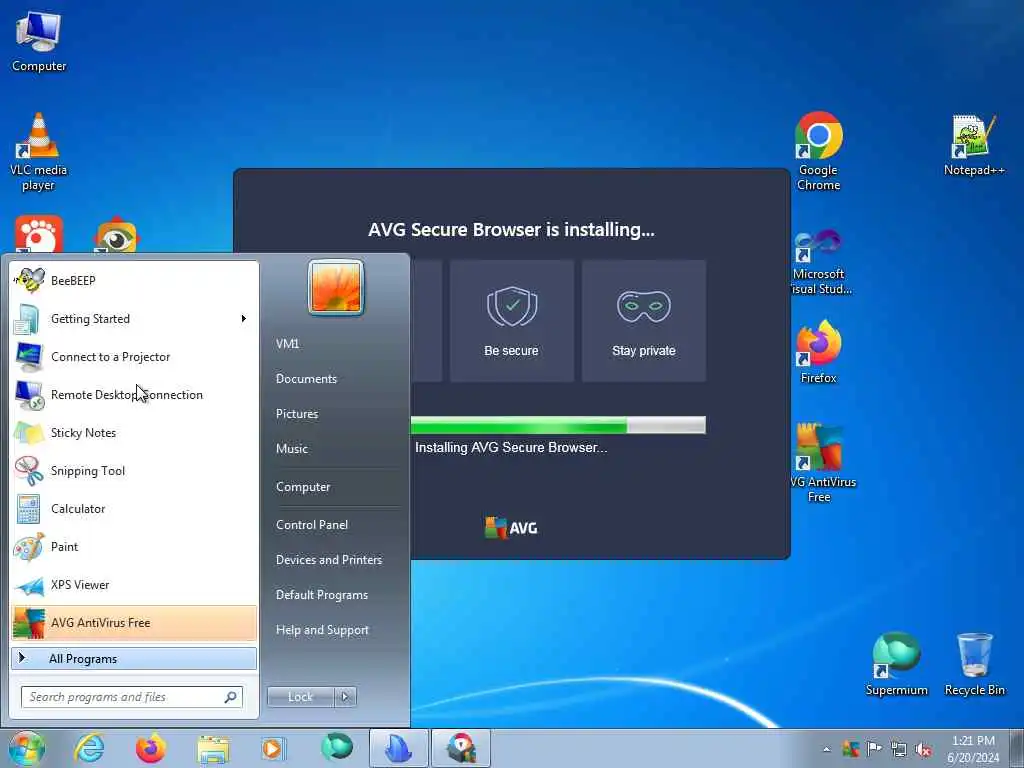Launch the Snipping Tool
The height and width of the screenshot is (768, 1024).
134,471
